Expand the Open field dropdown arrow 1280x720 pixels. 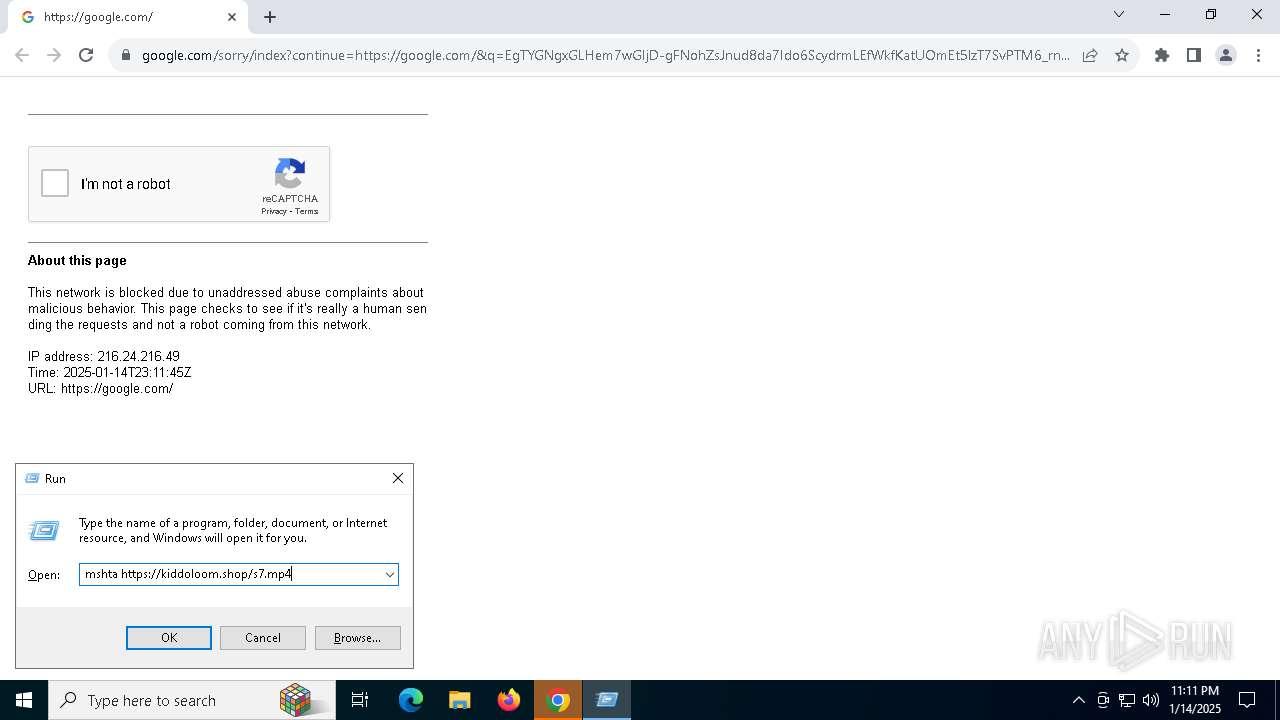coord(390,574)
